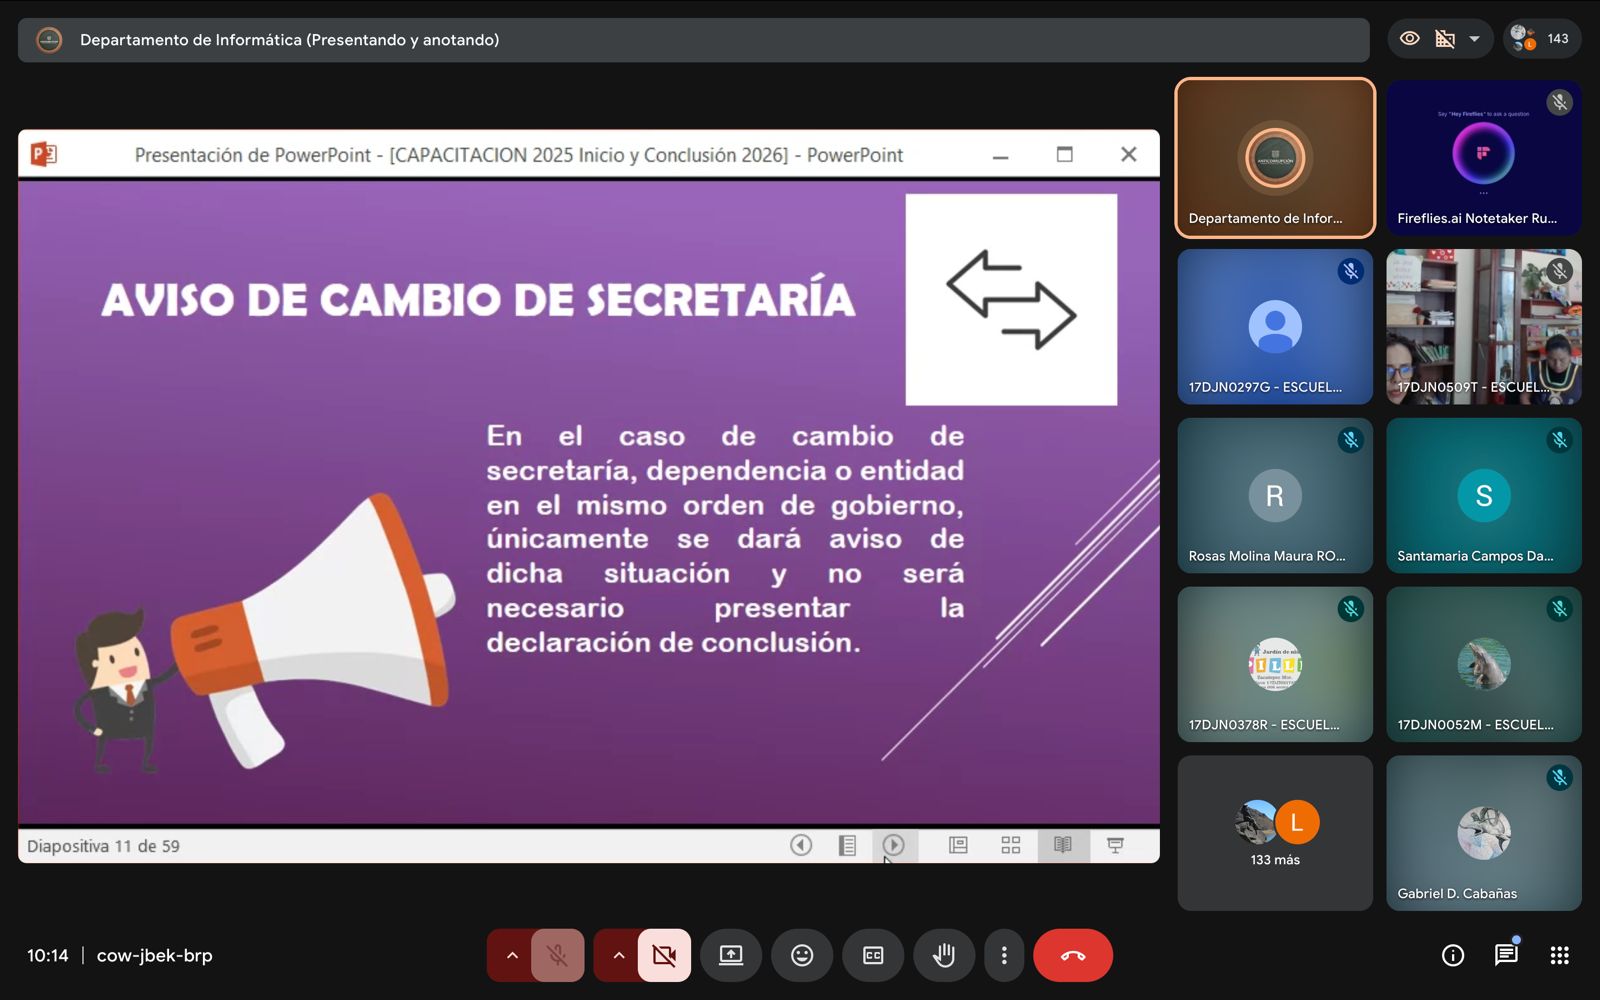Show all 143 participants
The width and height of the screenshot is (1600, 1000).
point(1541,39)
